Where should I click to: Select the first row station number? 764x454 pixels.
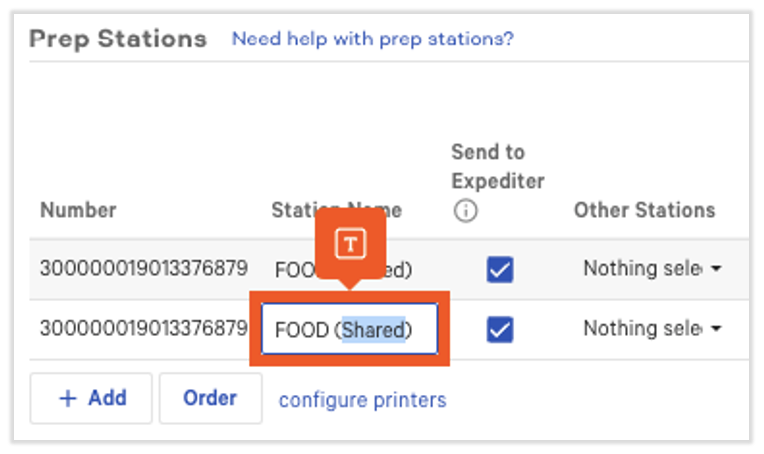click(143, 268)
